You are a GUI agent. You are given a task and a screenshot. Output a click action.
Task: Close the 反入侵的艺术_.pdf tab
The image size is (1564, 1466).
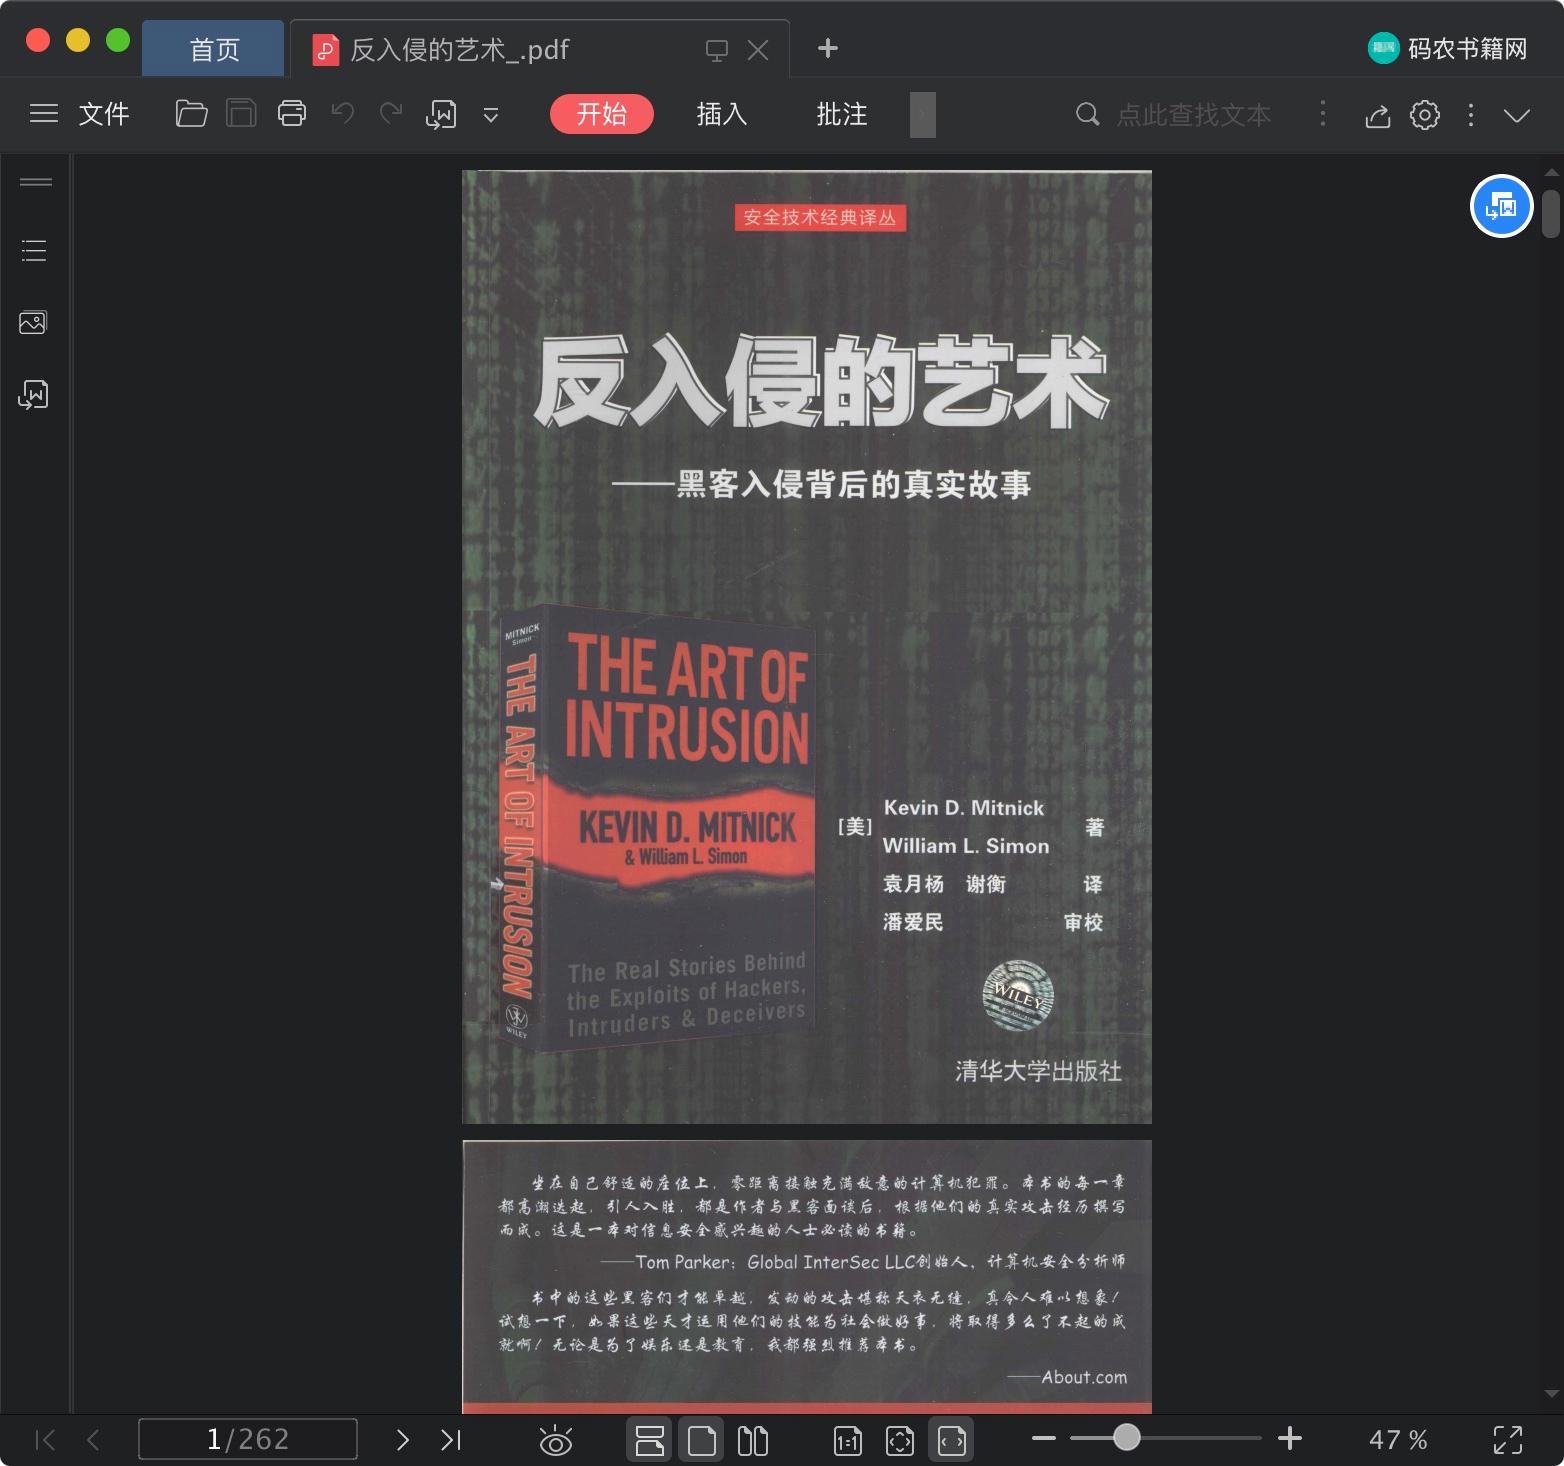click(x=759, y=50)
